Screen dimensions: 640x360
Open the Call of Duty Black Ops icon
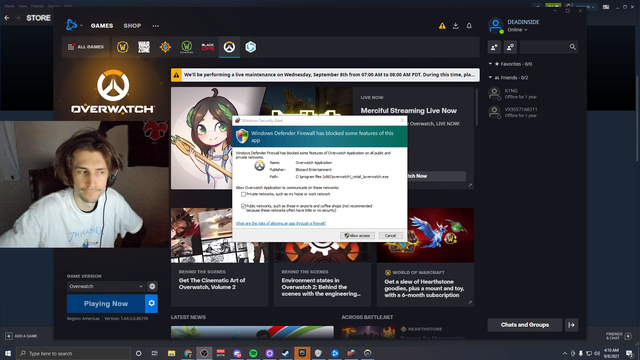coord(208,47)
